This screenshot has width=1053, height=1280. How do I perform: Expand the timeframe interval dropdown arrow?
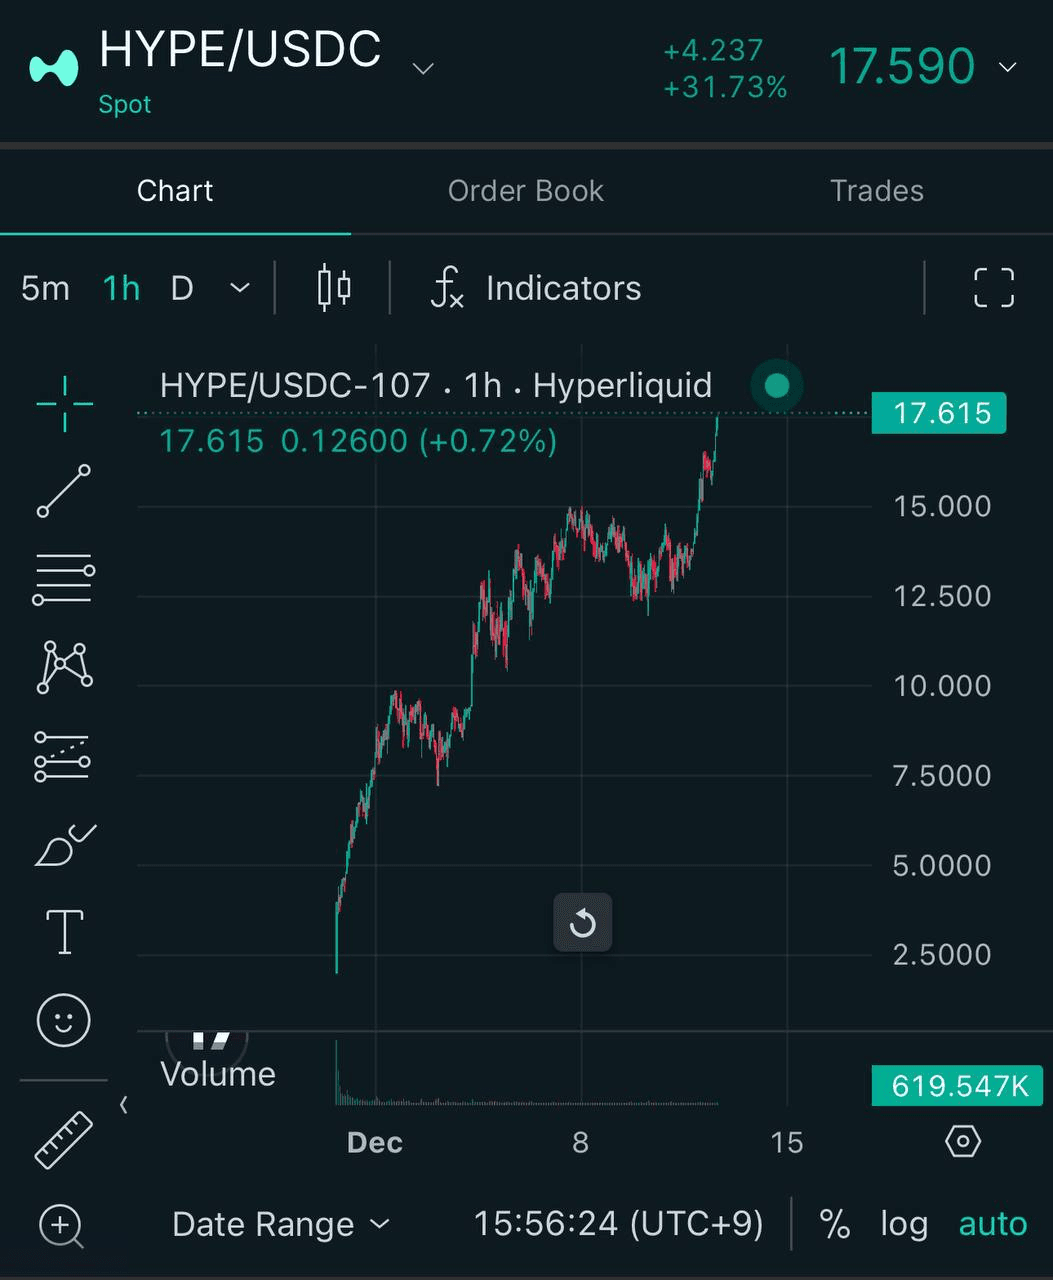click(240, 288)
